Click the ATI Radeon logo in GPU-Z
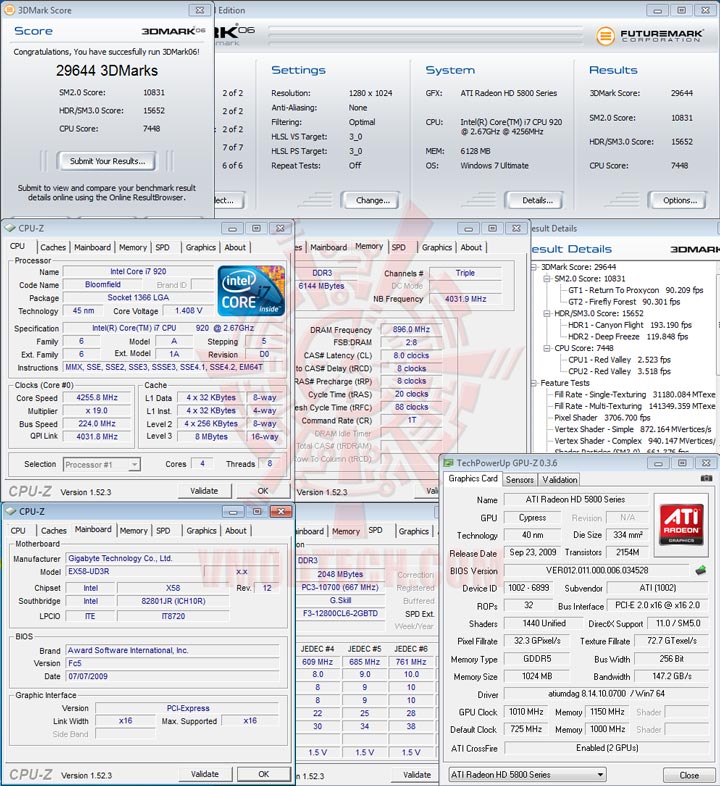Image resolution: width=720 pixels, height=786 pixels. [x=681, y=525]
